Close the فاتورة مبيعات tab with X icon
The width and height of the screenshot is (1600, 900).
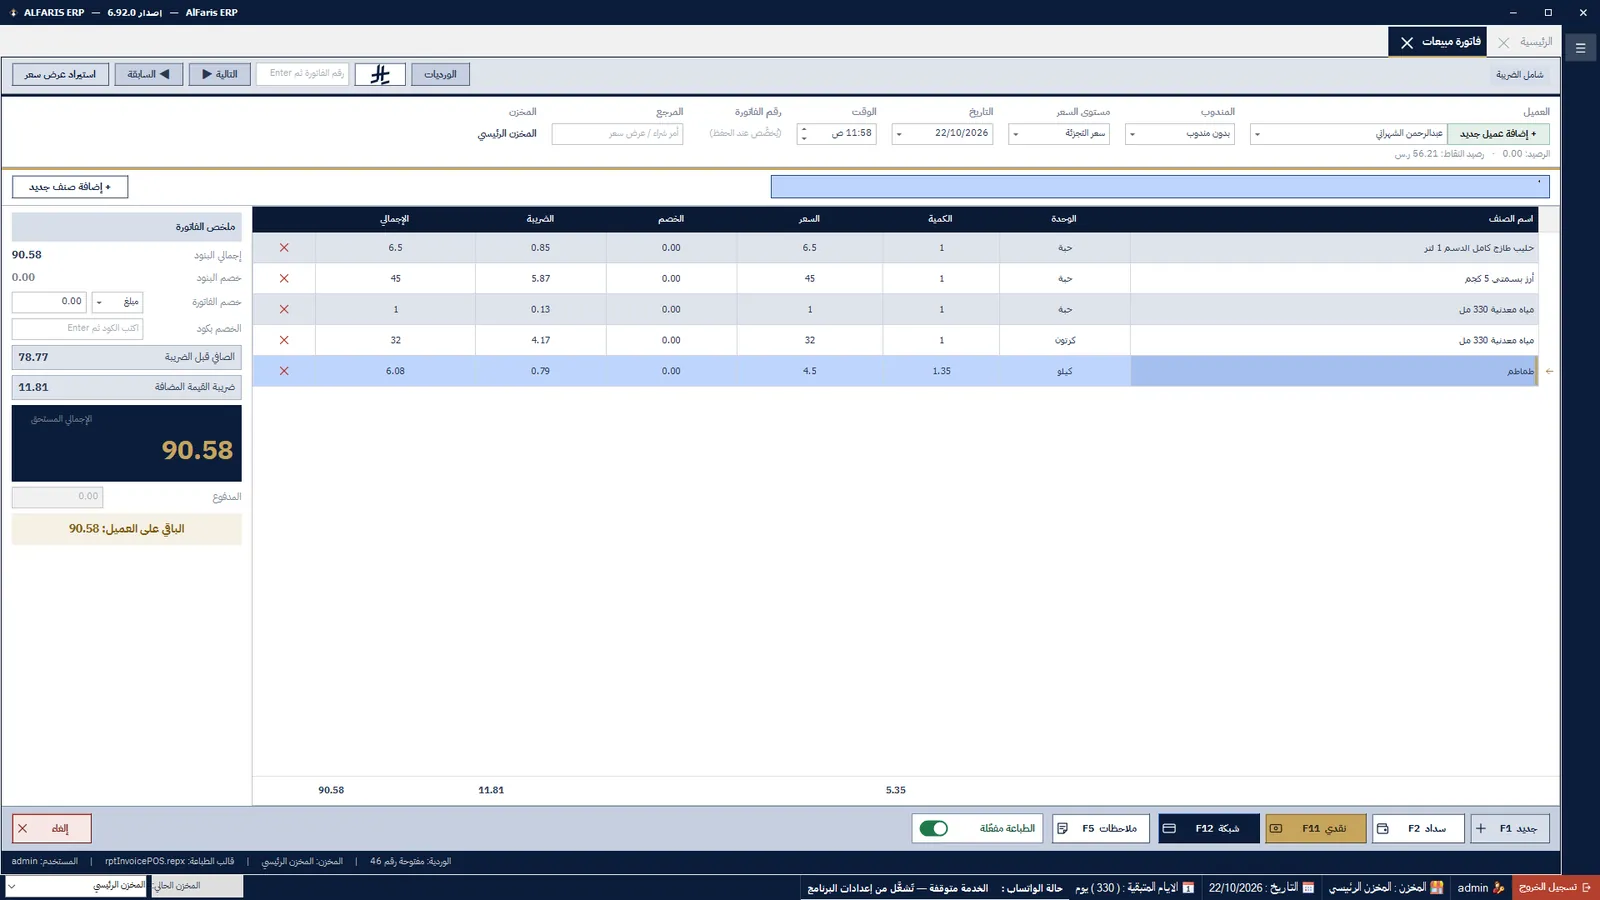pyautogui.click(x=1407, y=42)
